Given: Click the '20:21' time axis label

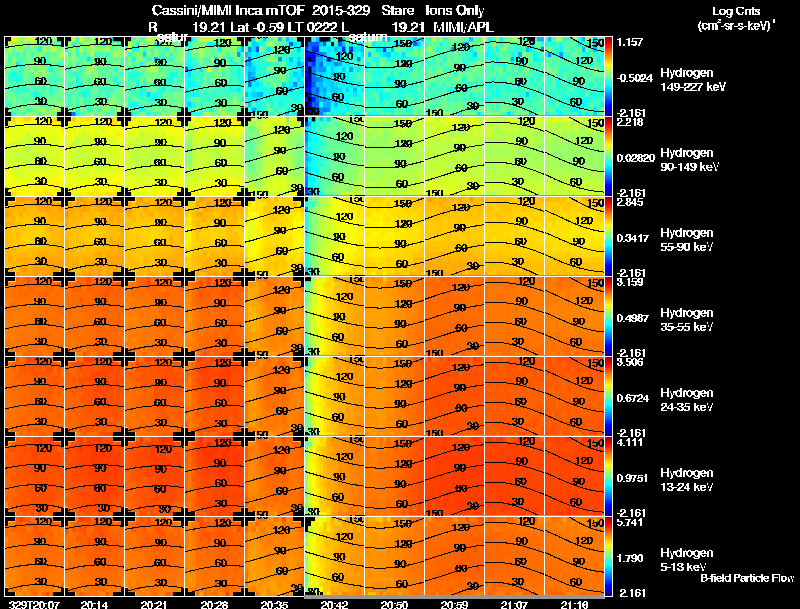Looking at the screenshot, I should click(154, 604).
